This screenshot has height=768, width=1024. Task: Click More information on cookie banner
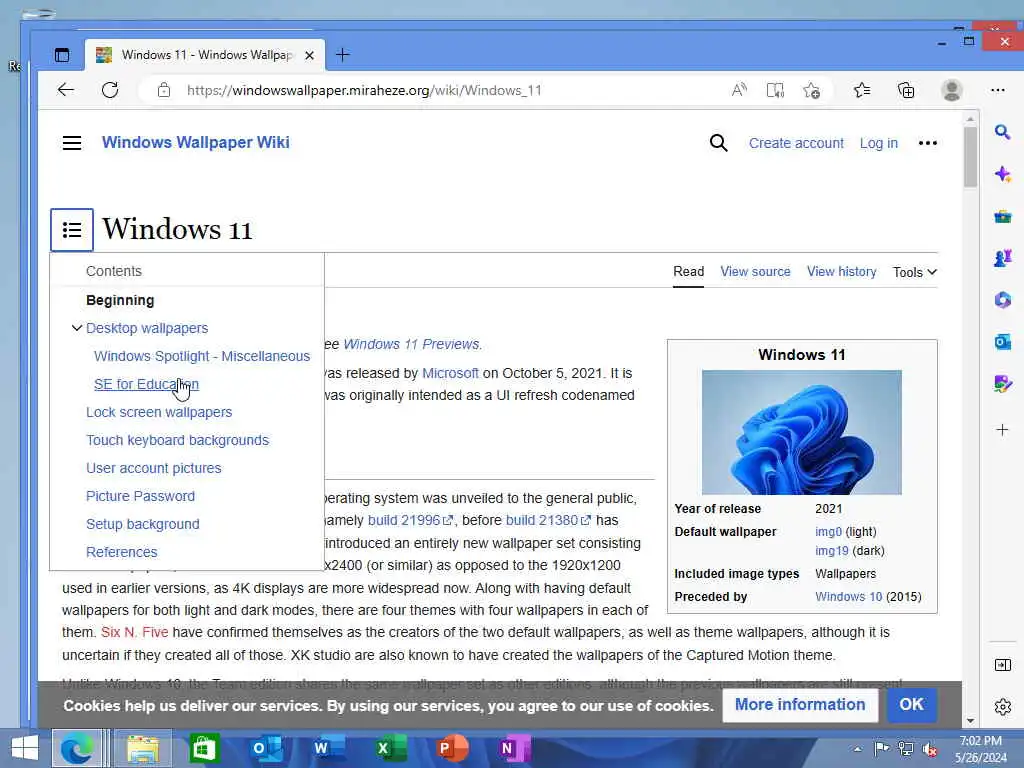tap(800, 705)
